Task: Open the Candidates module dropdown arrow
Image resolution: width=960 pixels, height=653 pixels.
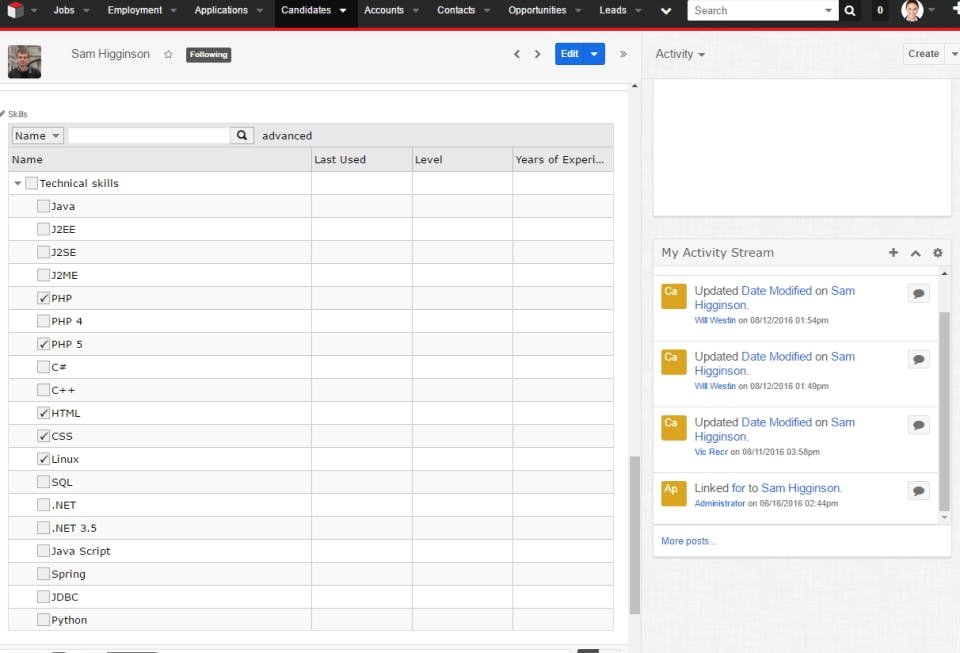Action: click(x=343, y=10)
